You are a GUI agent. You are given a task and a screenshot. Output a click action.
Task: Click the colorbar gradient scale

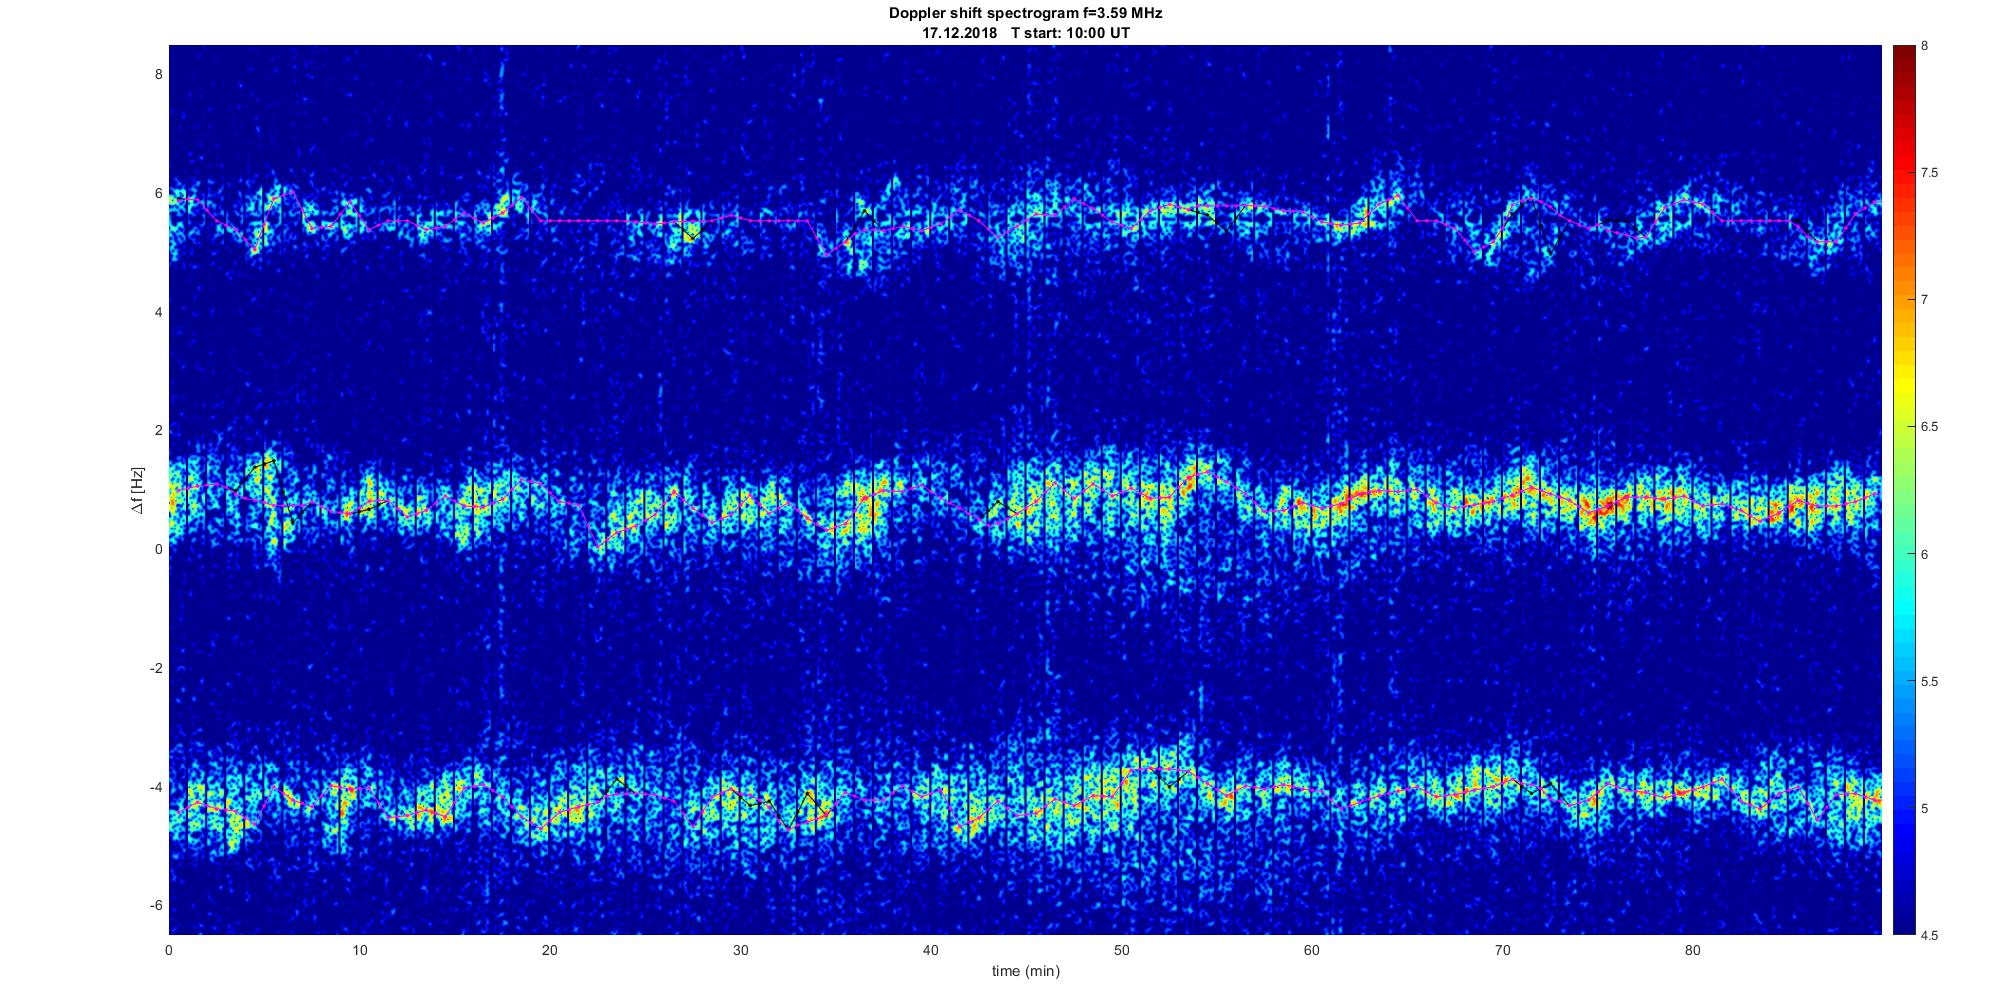1903,490
